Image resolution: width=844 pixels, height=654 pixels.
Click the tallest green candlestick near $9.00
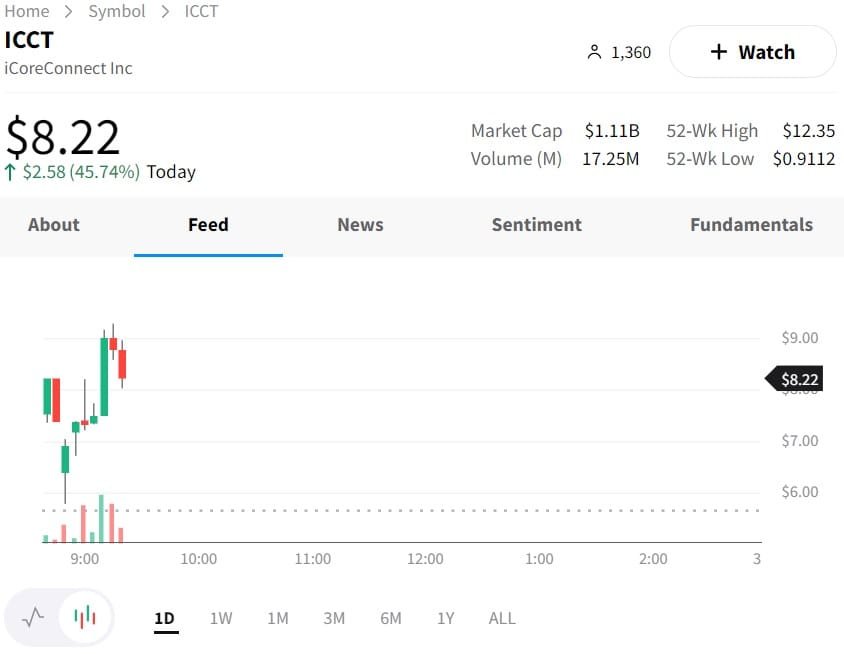pyautogui.click(x=104, y=375)
